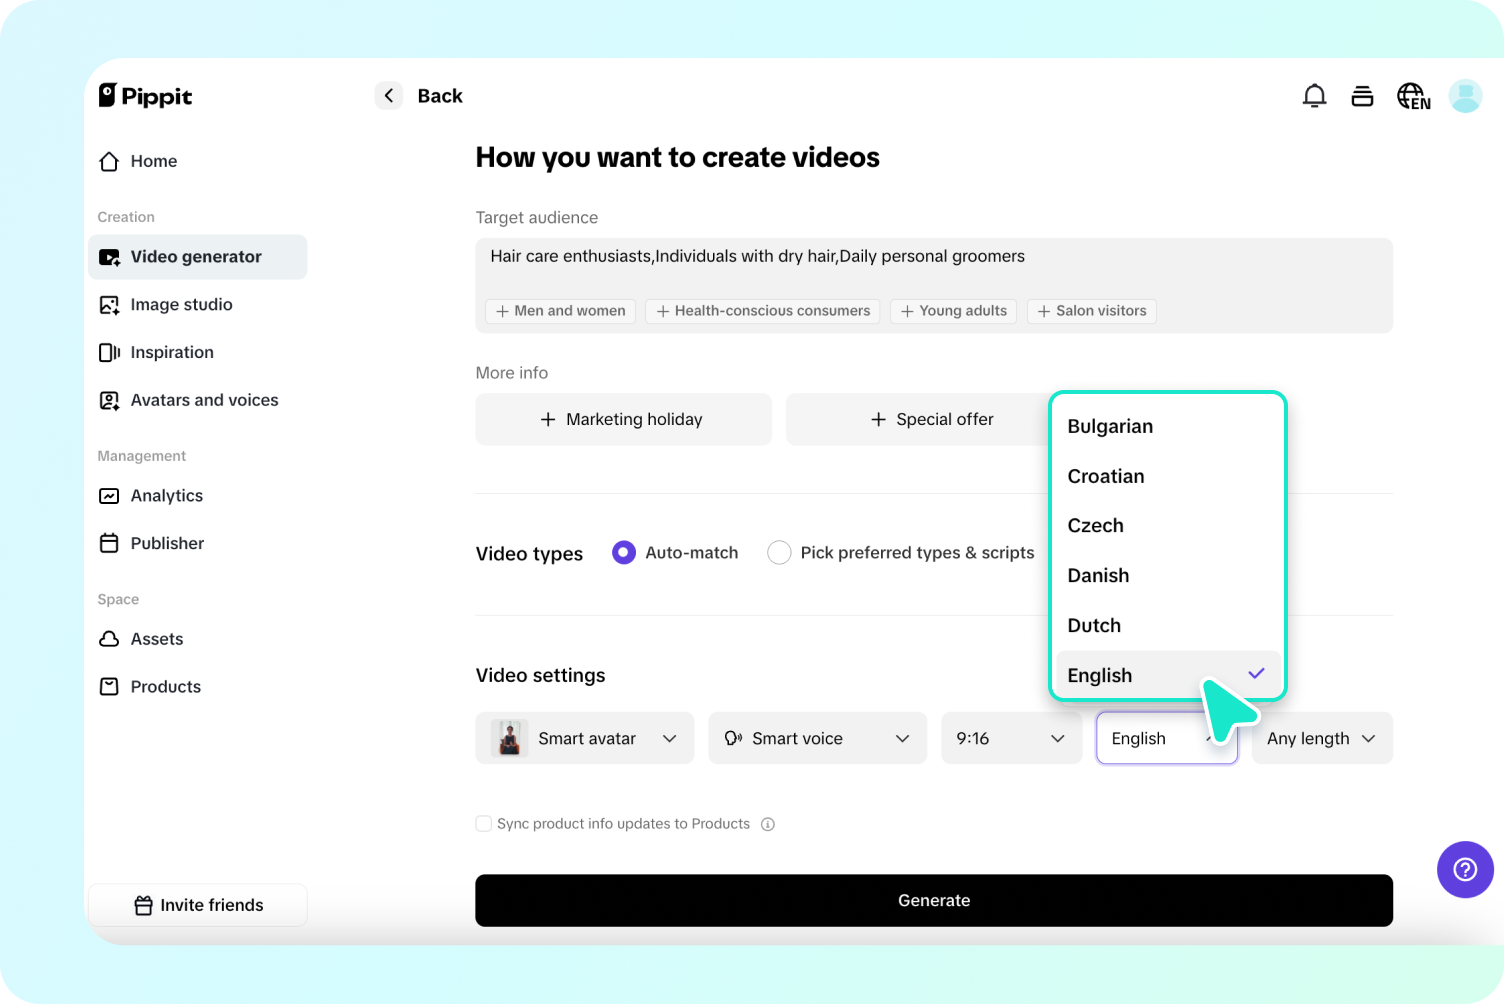
Task: Add the Men and women audience tag
Action: pos(560,311)
